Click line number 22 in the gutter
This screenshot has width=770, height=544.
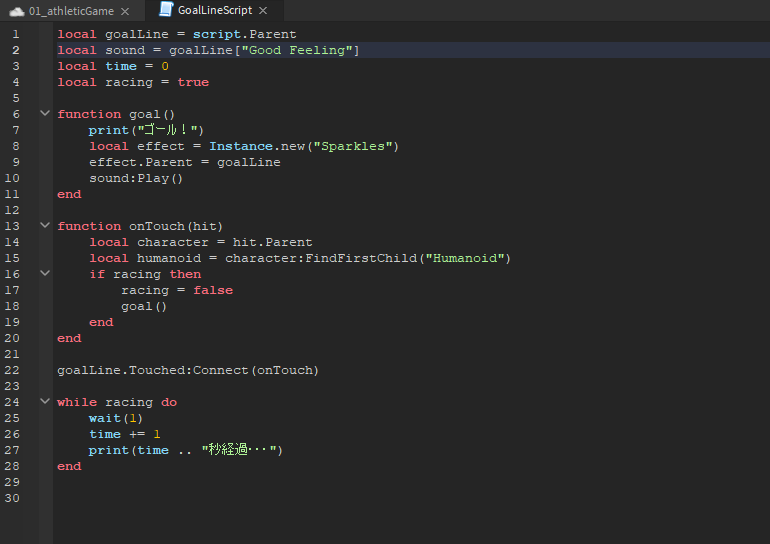12,370
